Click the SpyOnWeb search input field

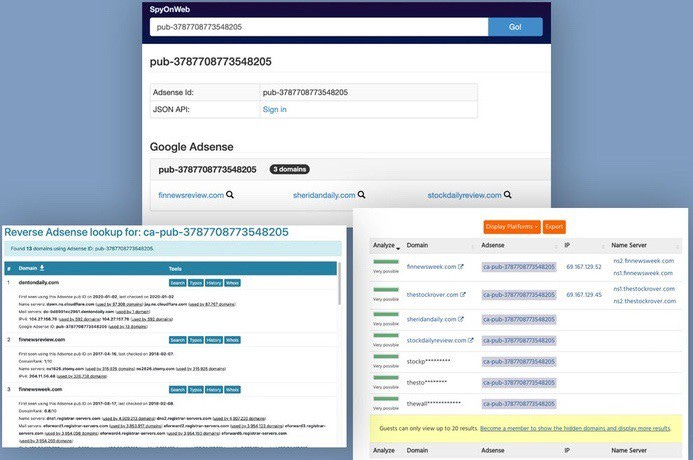point(319,27)
